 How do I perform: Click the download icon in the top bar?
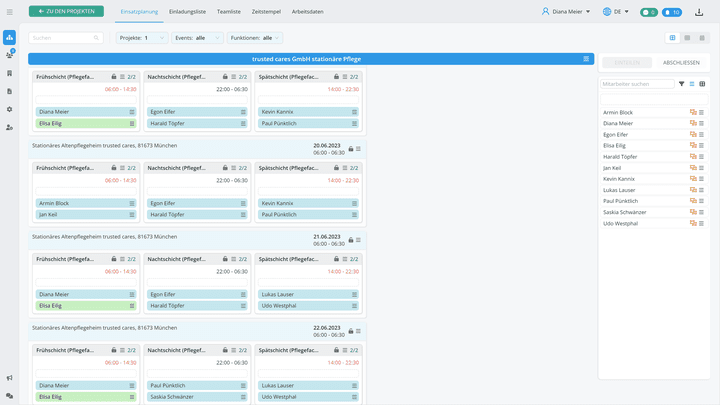[699, 12]
